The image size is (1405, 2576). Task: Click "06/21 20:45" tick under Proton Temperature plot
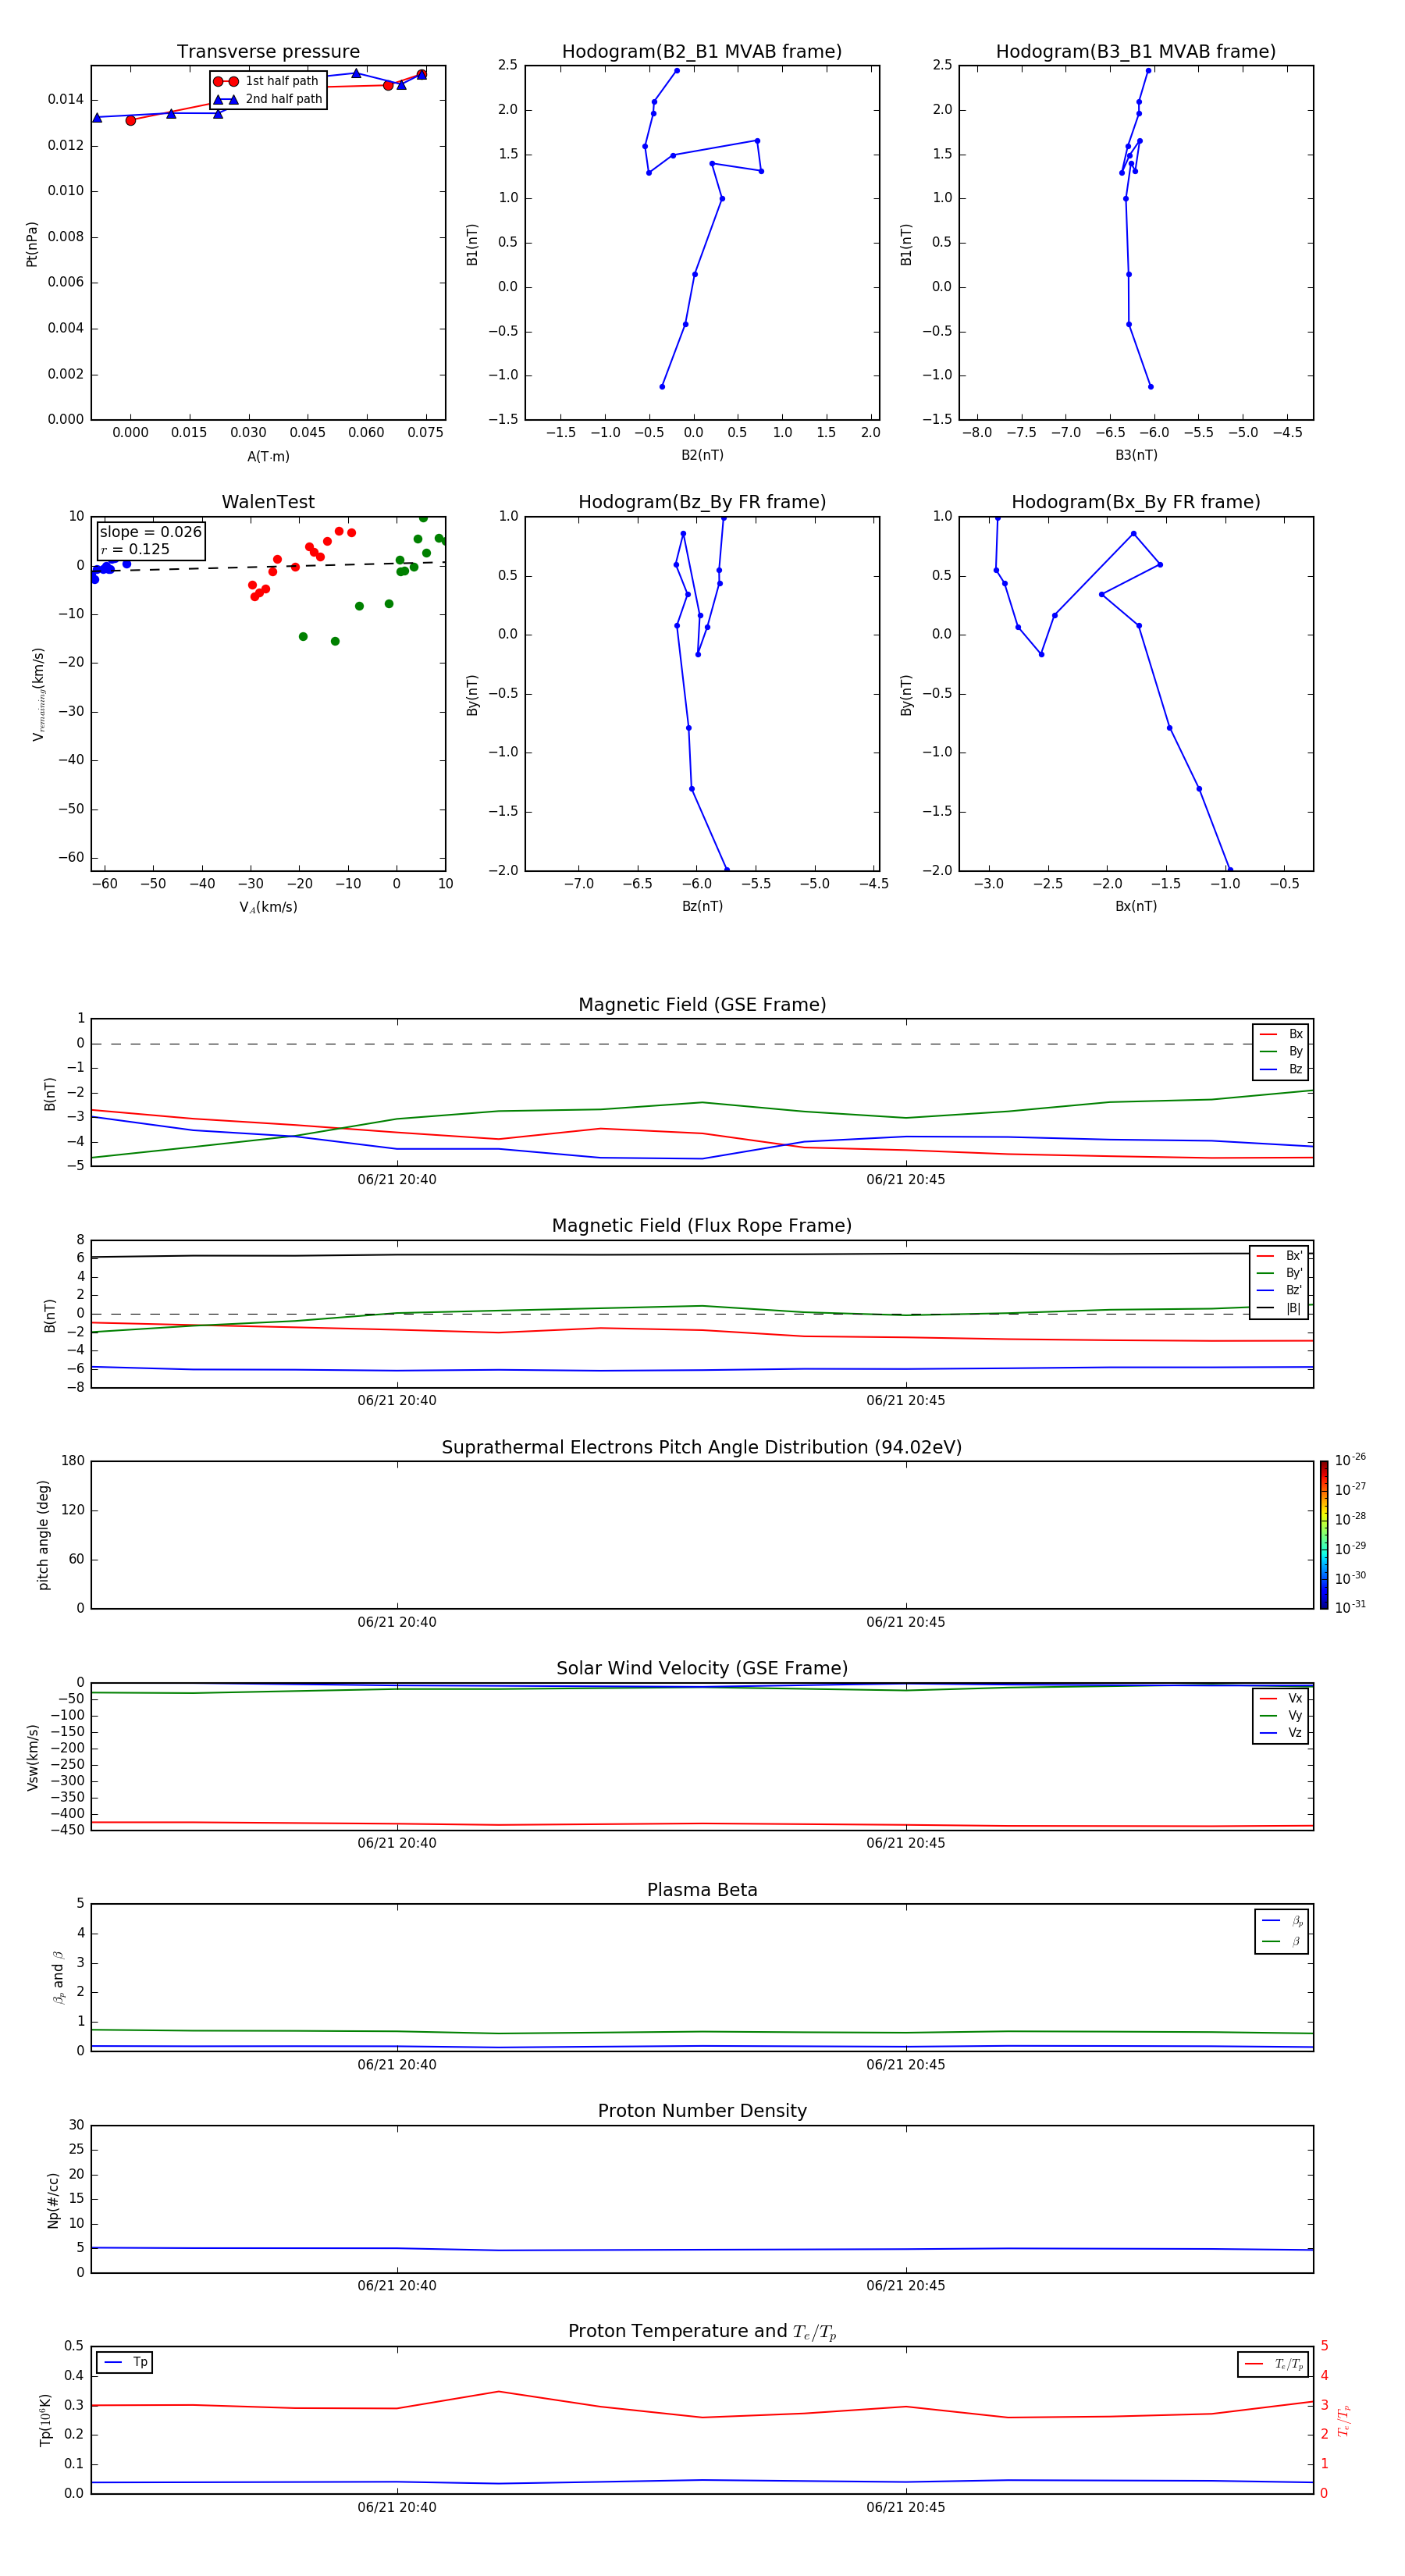[906, 2507]
